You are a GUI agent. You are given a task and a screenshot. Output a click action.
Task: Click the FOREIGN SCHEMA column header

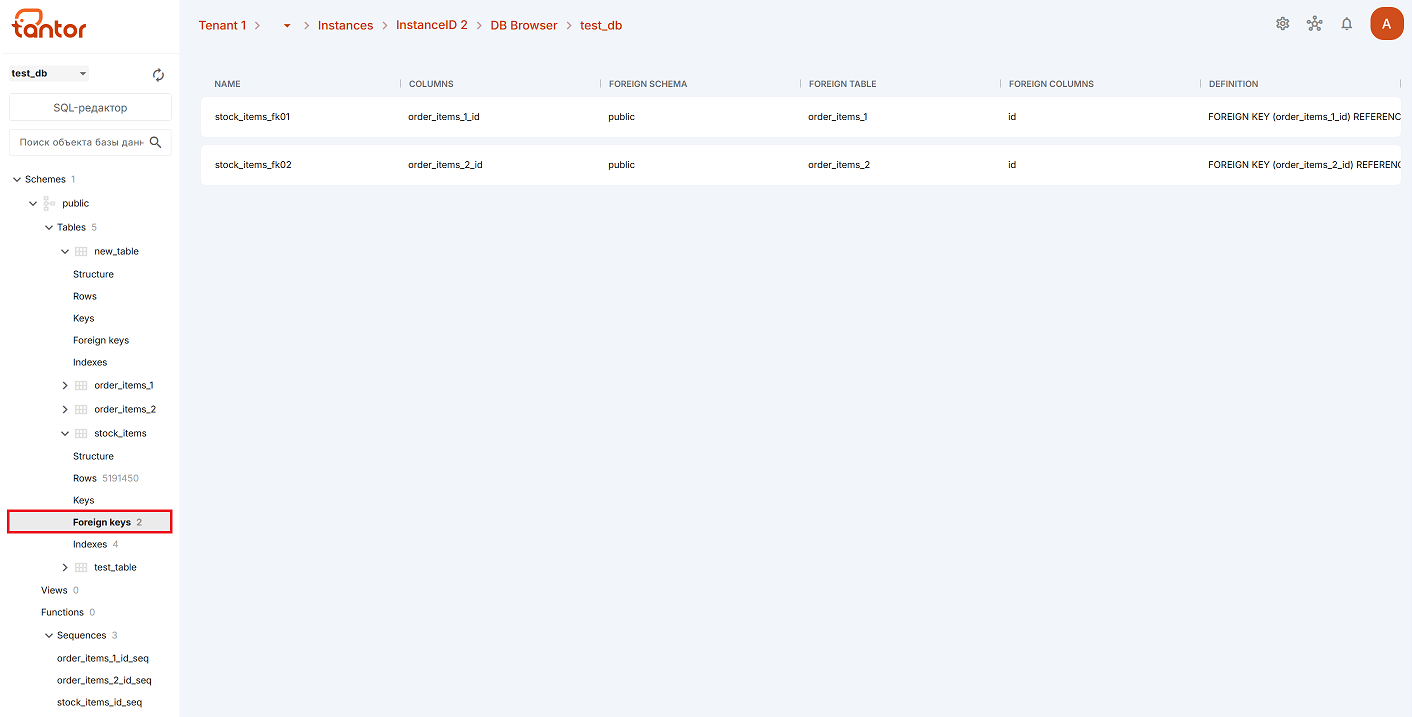pos(648,84)
